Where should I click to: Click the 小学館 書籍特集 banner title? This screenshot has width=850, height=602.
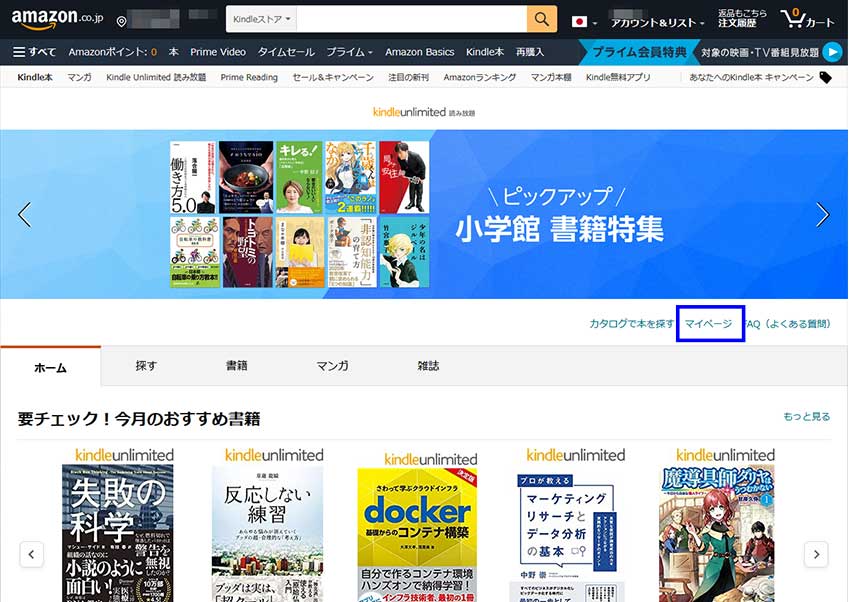coord(559,229)
